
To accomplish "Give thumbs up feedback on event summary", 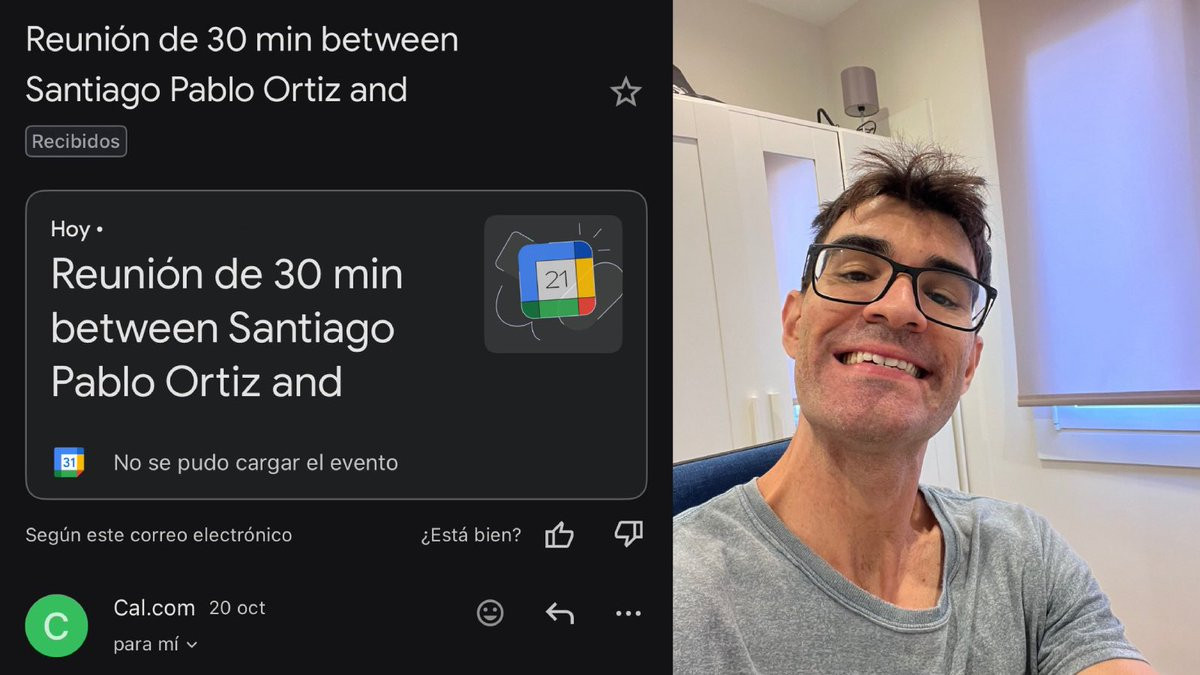I will (559, 535).
